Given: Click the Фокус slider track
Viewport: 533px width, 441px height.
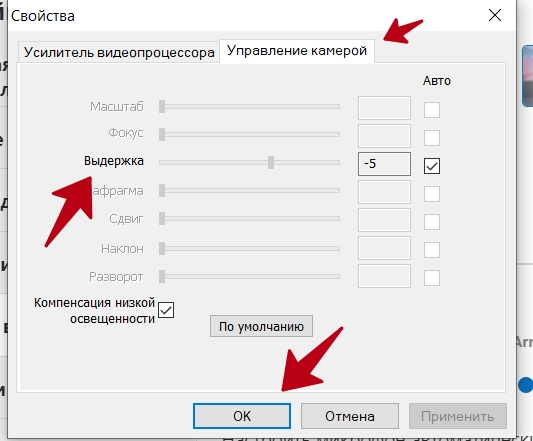Looking at the screenshot, I should pyautogui.click(x=250, y=134).
